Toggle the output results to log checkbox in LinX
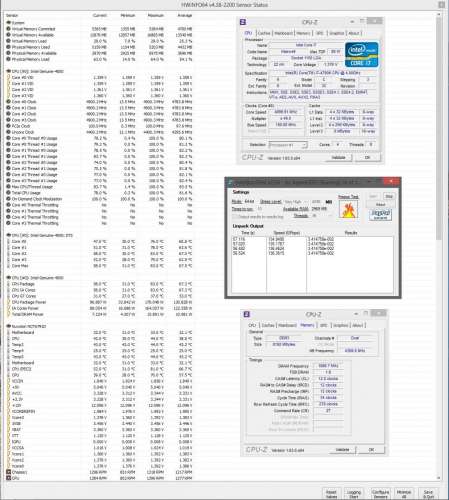Image resolution: width=449 pixels, height=500 pixels. click(235, 217)
